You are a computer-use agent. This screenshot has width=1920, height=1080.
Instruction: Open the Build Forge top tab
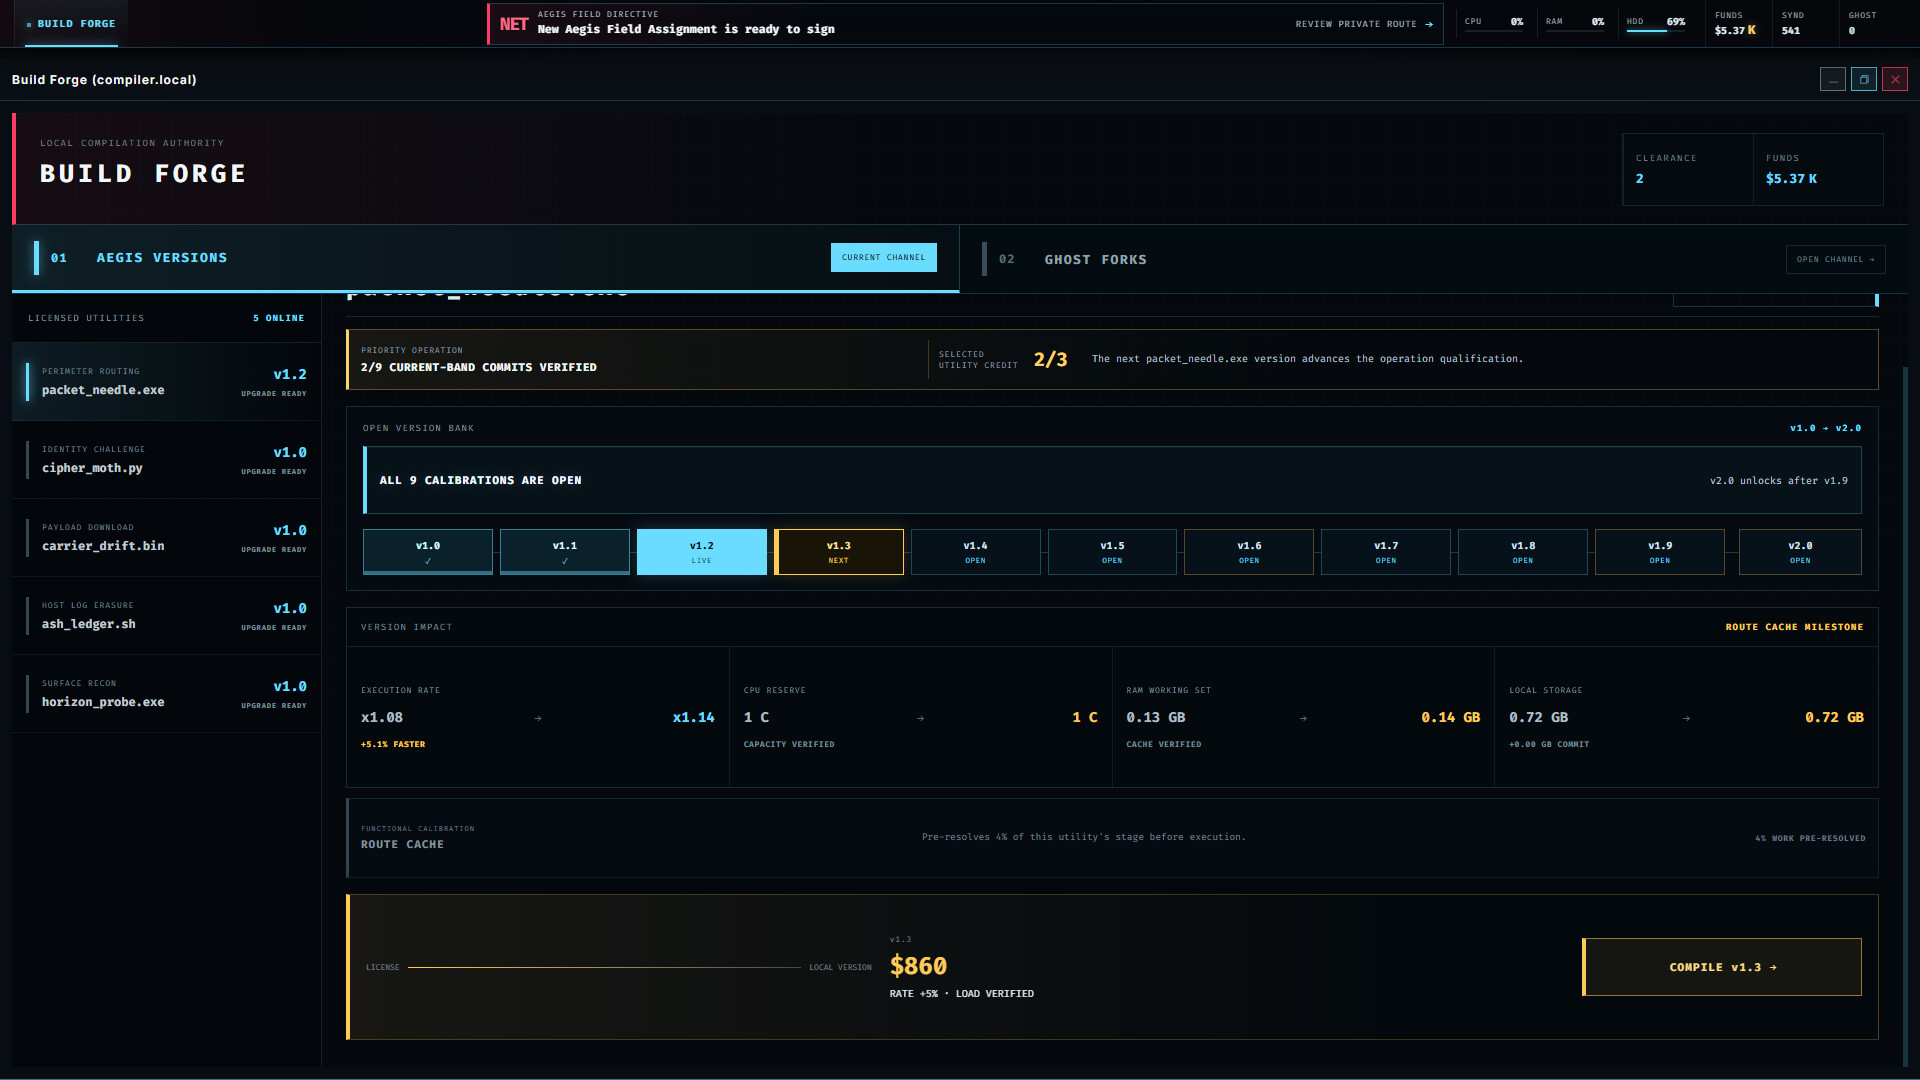71,24
